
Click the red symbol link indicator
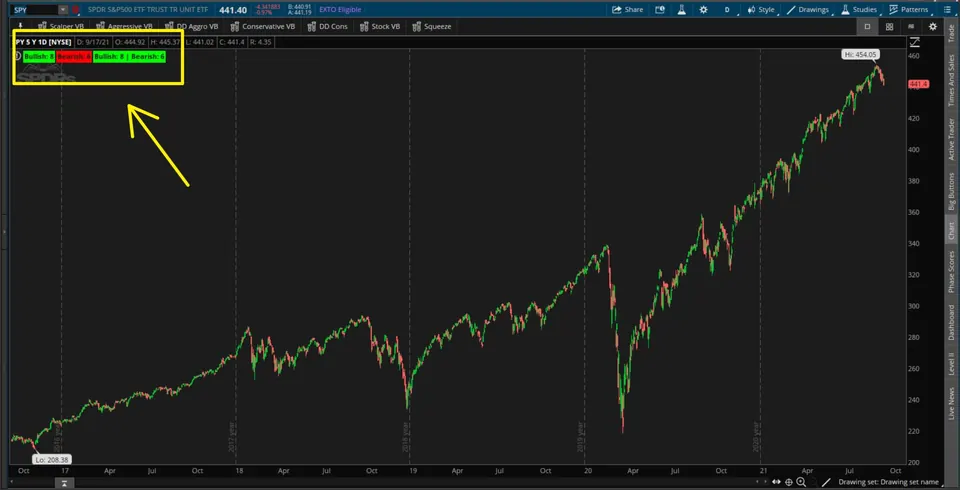pyautogui.click(x=75, y=10)
